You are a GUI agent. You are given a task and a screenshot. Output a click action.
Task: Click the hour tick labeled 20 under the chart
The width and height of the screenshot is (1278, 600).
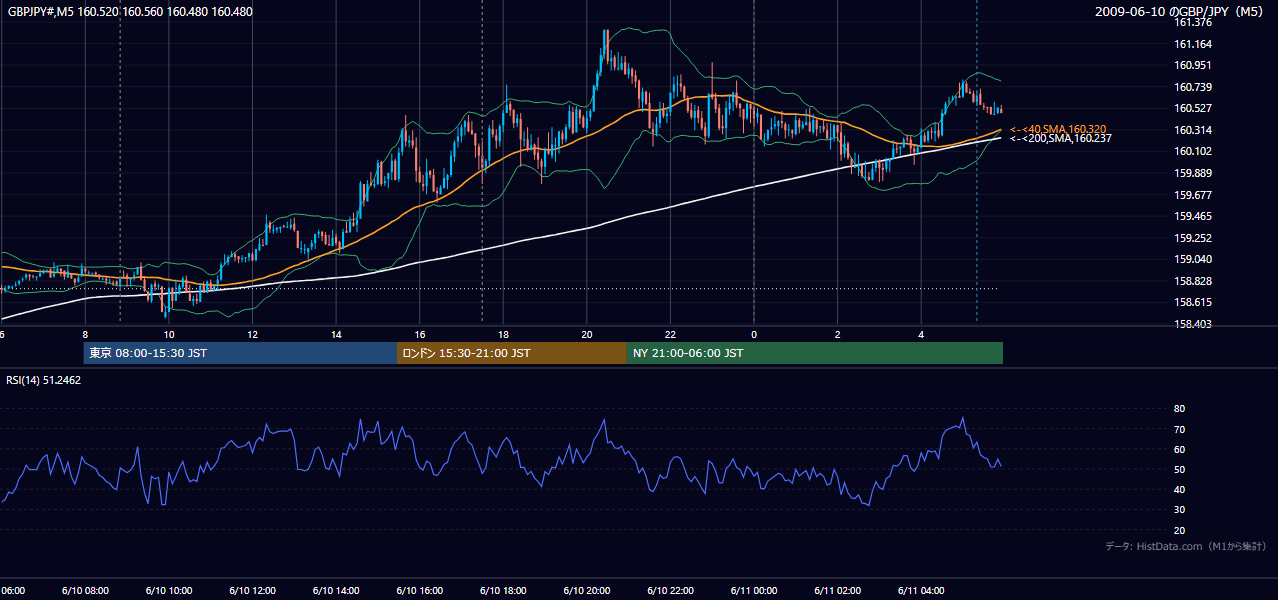587,334
